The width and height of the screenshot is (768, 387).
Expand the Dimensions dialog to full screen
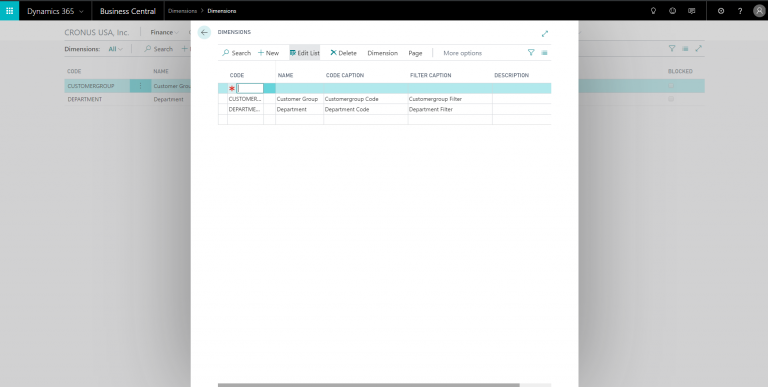545,34
